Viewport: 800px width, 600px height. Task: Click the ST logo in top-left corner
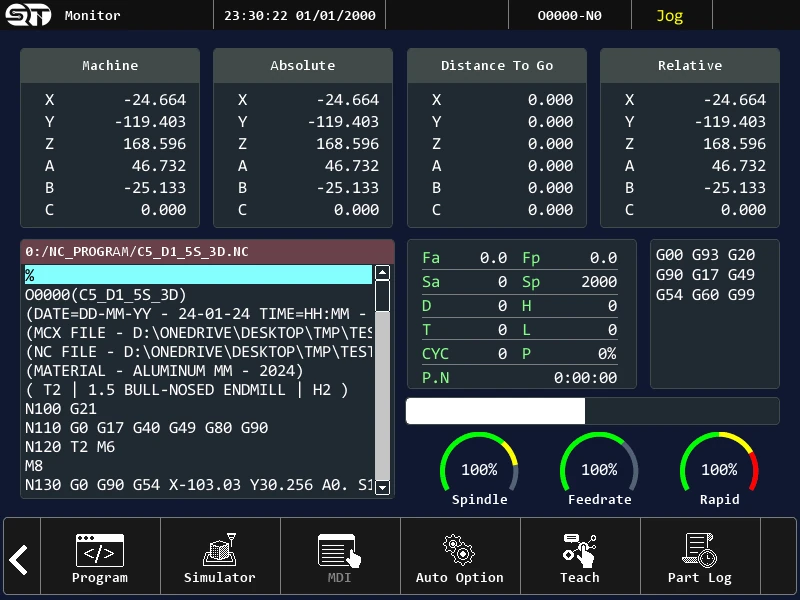tap(28, 15)
